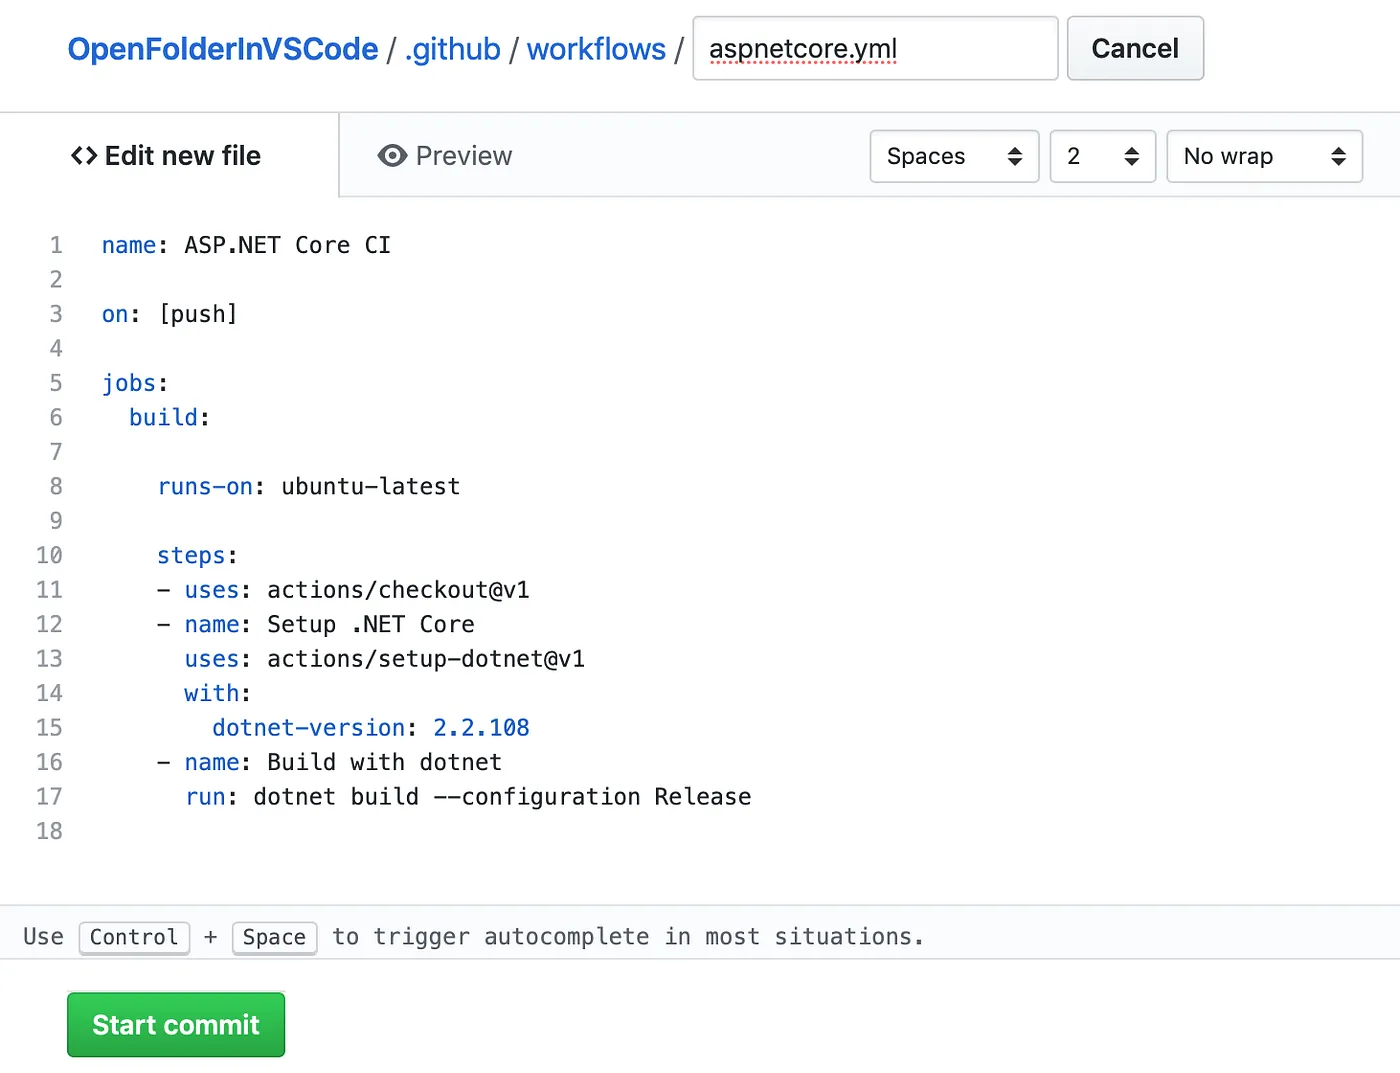
Task: Open the indent size dropdown showing 2
Action: coord(1102,156)
